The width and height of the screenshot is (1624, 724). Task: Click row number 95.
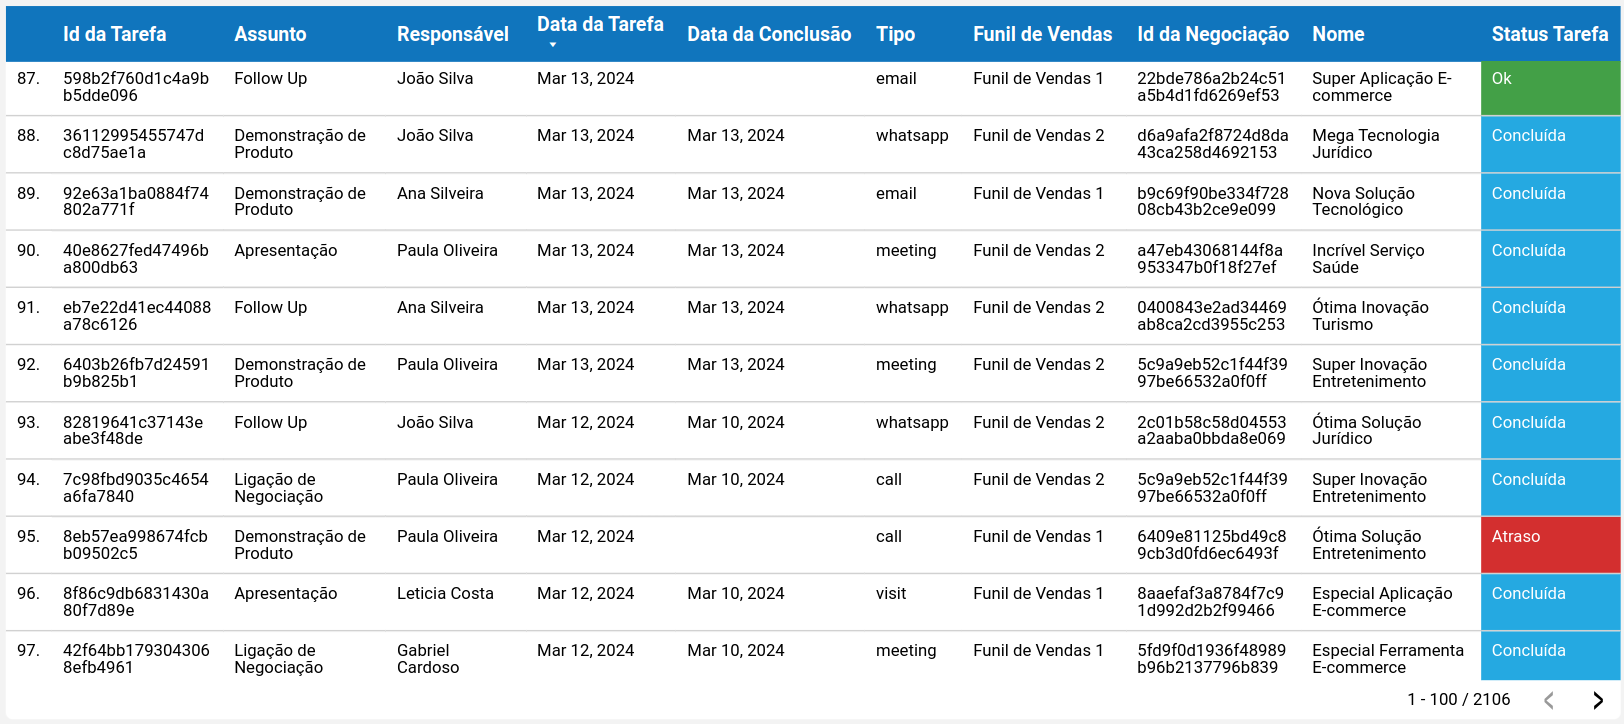(28, 537)
